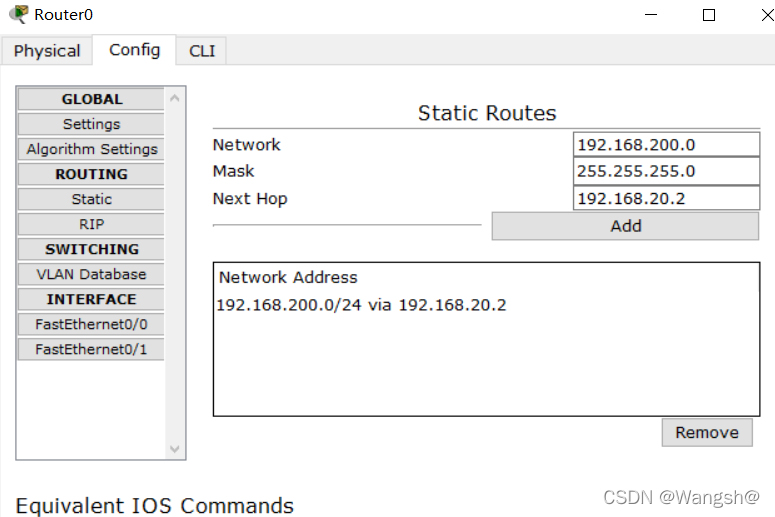The height and width of the screenshot is (517, 775).
Task: Remove the selected static route
Action: (706, 432)
